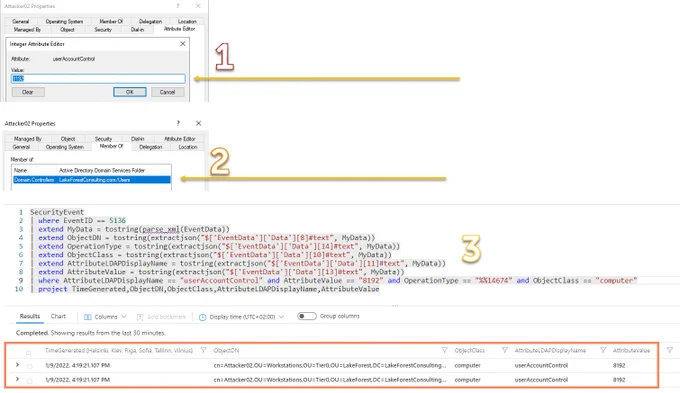Click the userAccountControl Value input field
Viewport: 680px width, 393px height.
point(98,79)
